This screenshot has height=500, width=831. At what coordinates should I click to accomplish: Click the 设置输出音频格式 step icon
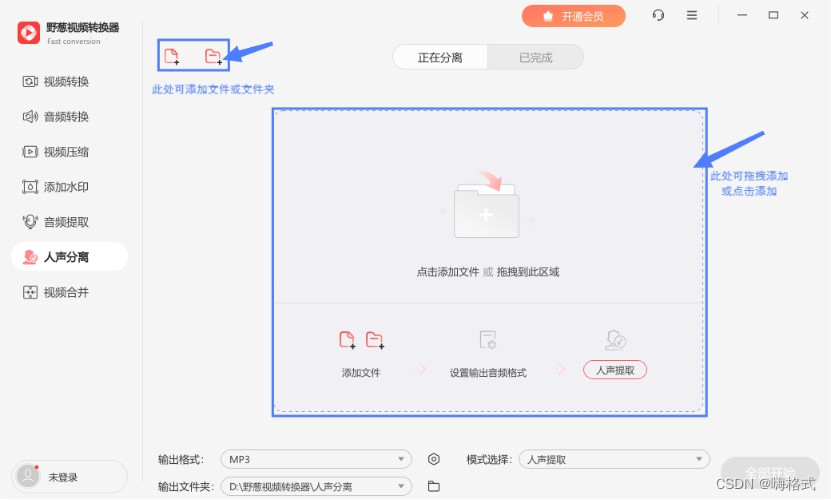point(488,339)
